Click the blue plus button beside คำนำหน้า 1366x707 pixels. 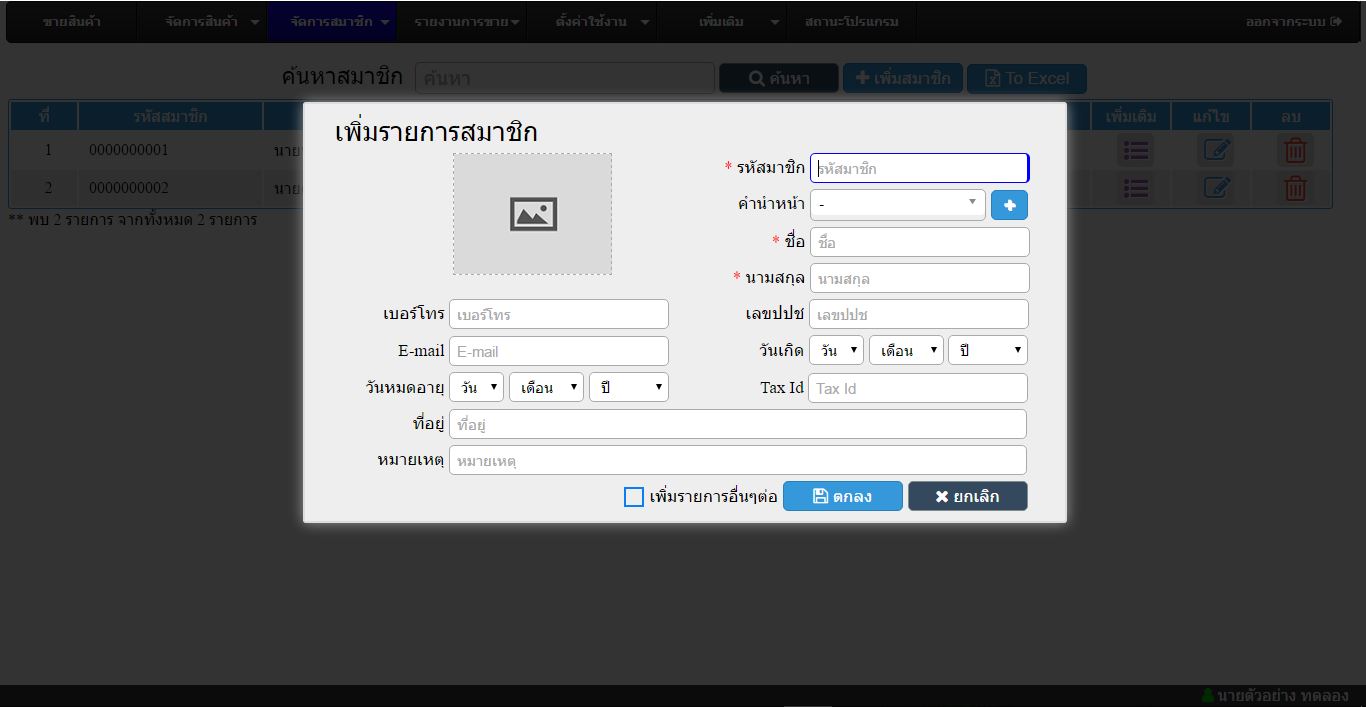pyautogui.click(x=1009, y=205)
